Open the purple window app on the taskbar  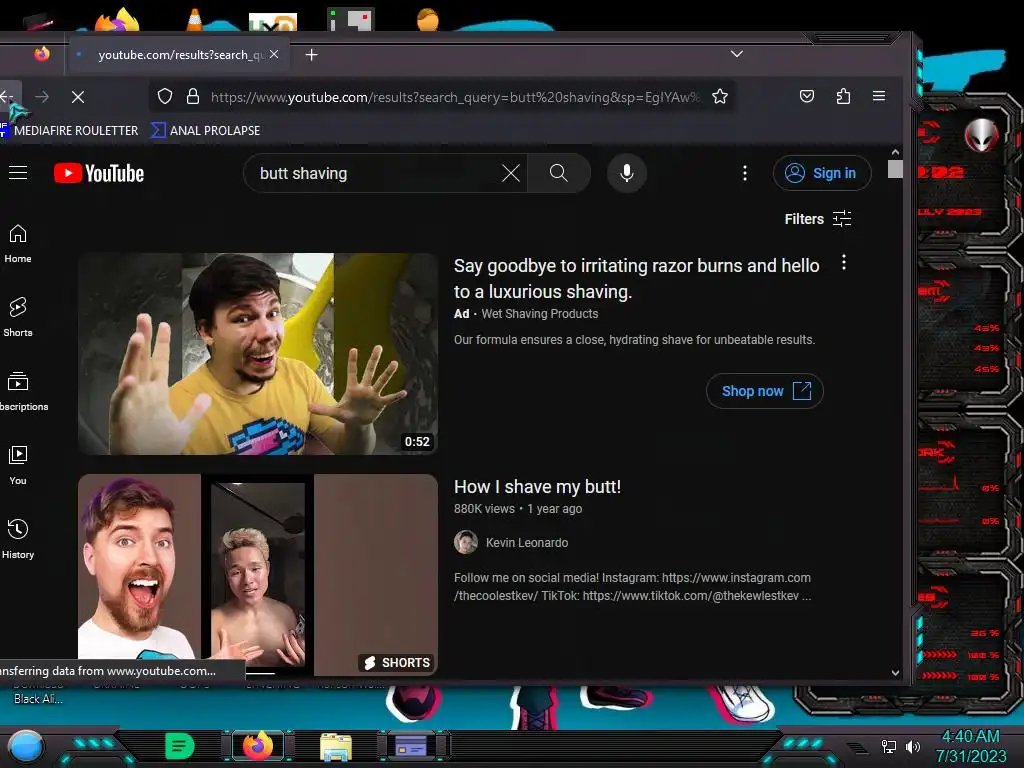[411, 746]
